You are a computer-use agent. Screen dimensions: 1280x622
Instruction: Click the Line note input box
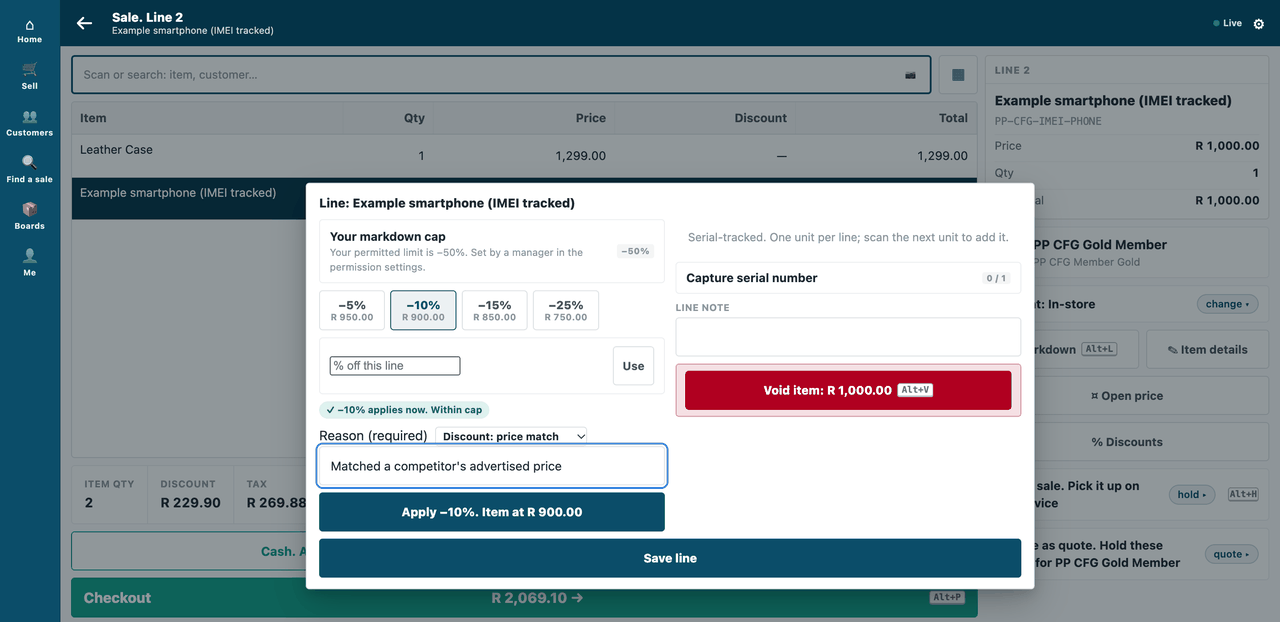(x=848, y=337)
